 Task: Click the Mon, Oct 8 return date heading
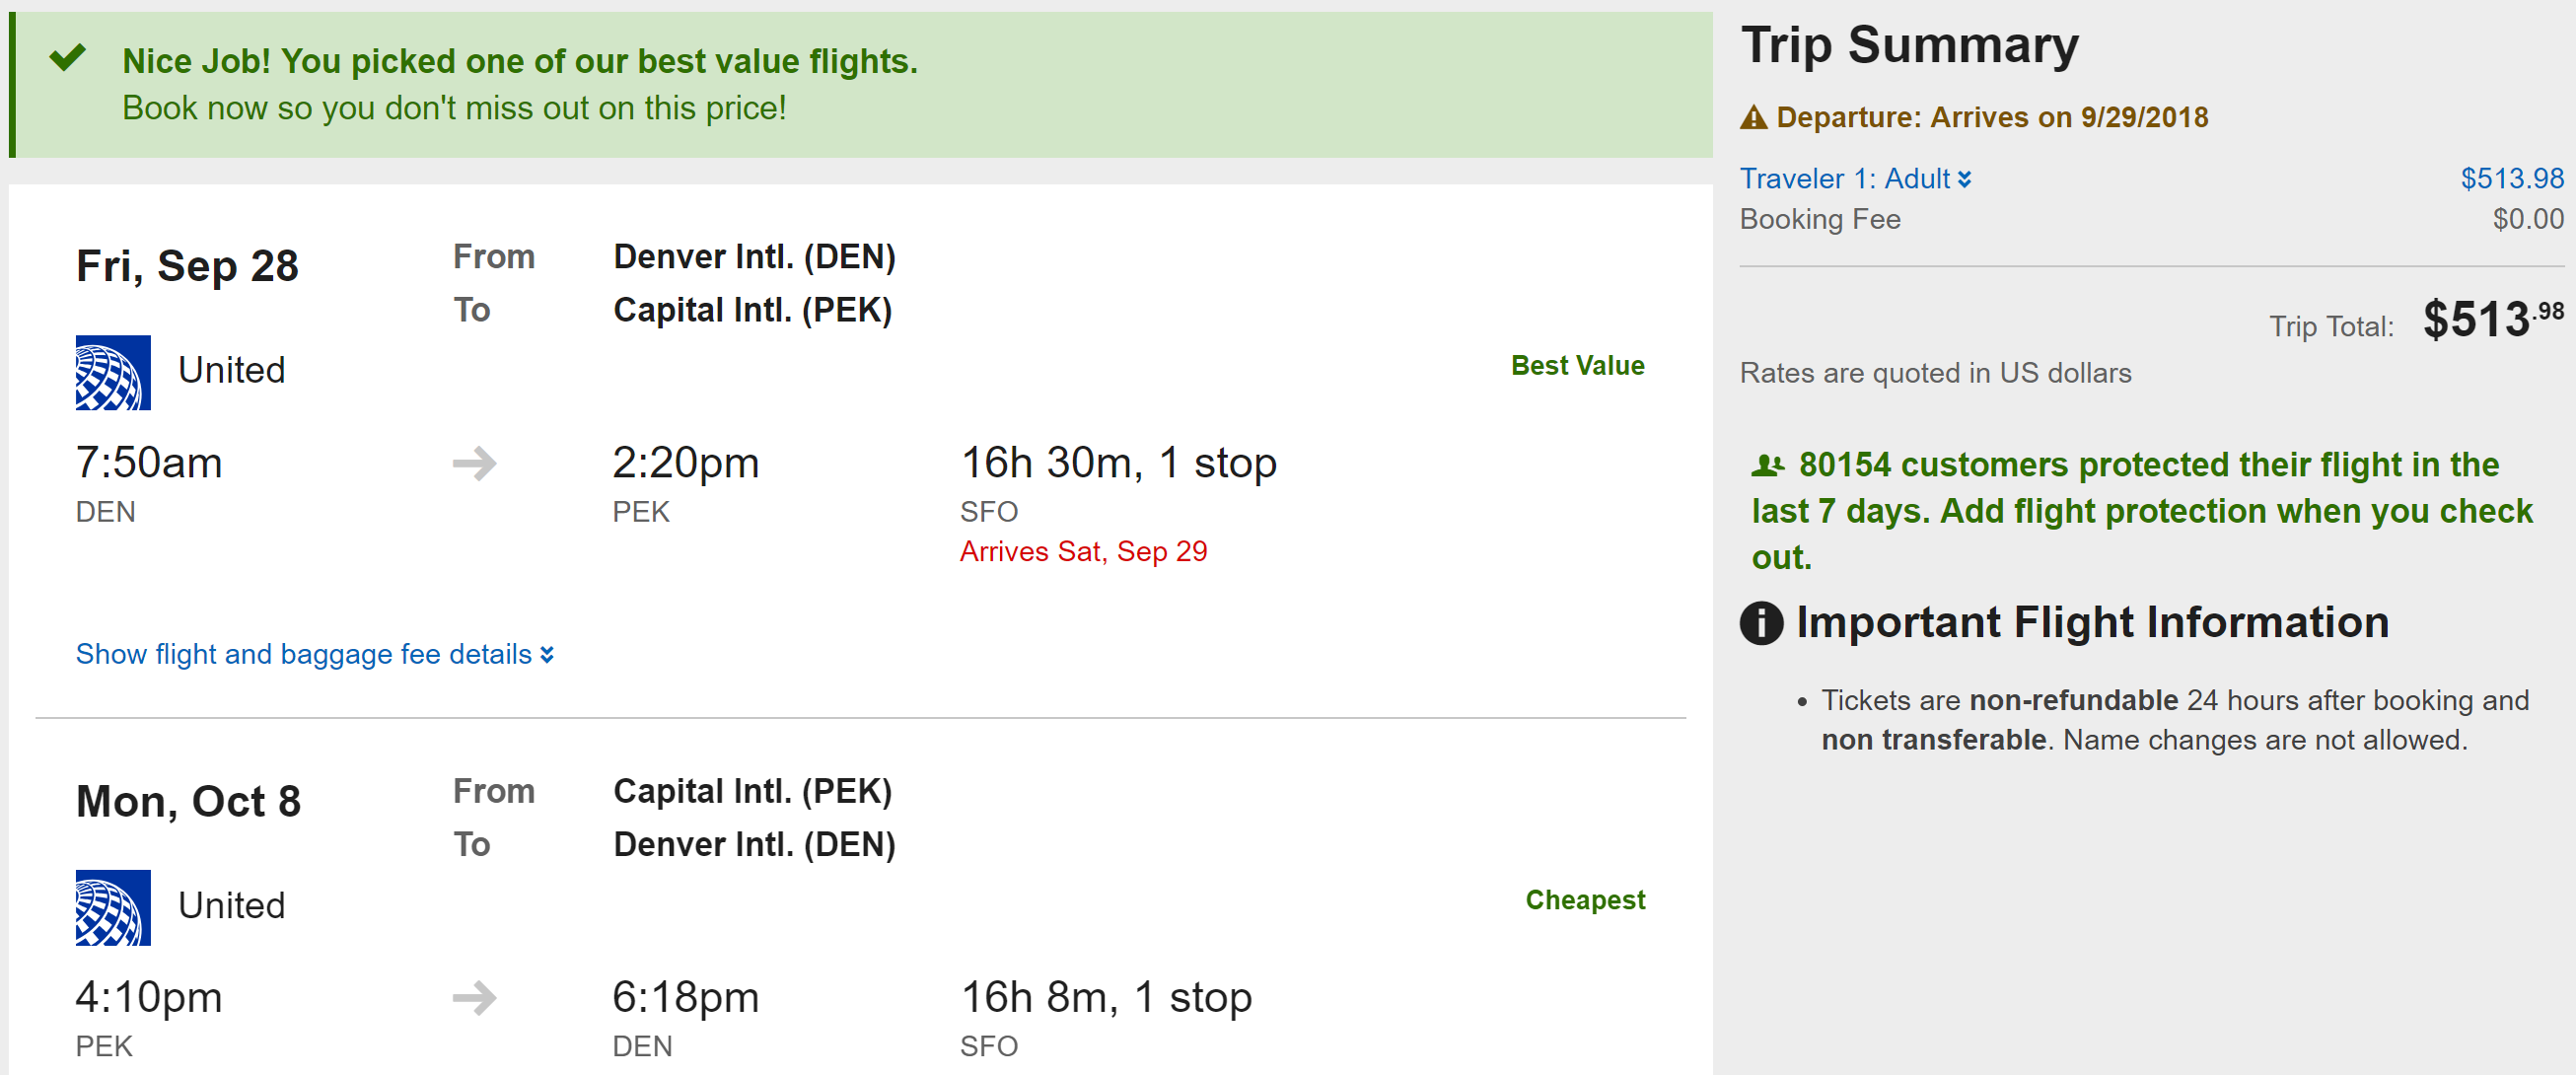[x=188, y=801]
